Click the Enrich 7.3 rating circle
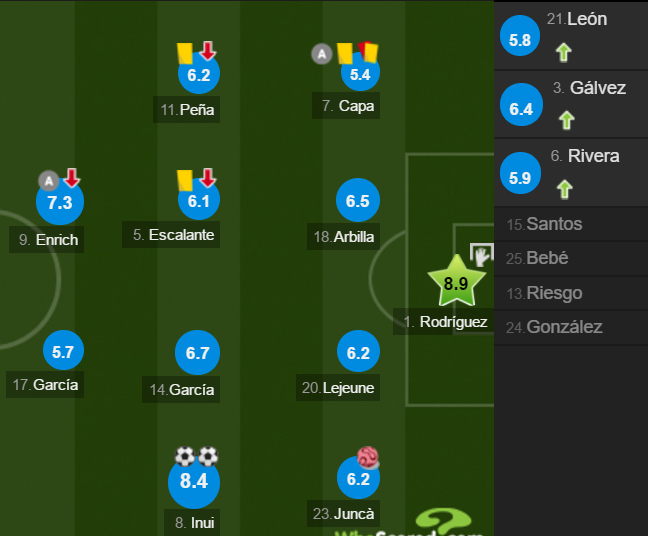The width and height of the screenshot is (648, 536). (x=60, y=203)
